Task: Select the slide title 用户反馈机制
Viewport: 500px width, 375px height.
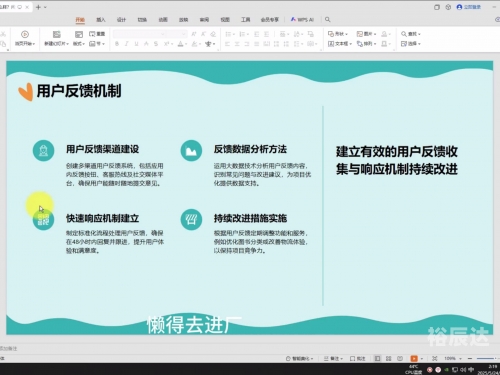Action: click(79, 91)
